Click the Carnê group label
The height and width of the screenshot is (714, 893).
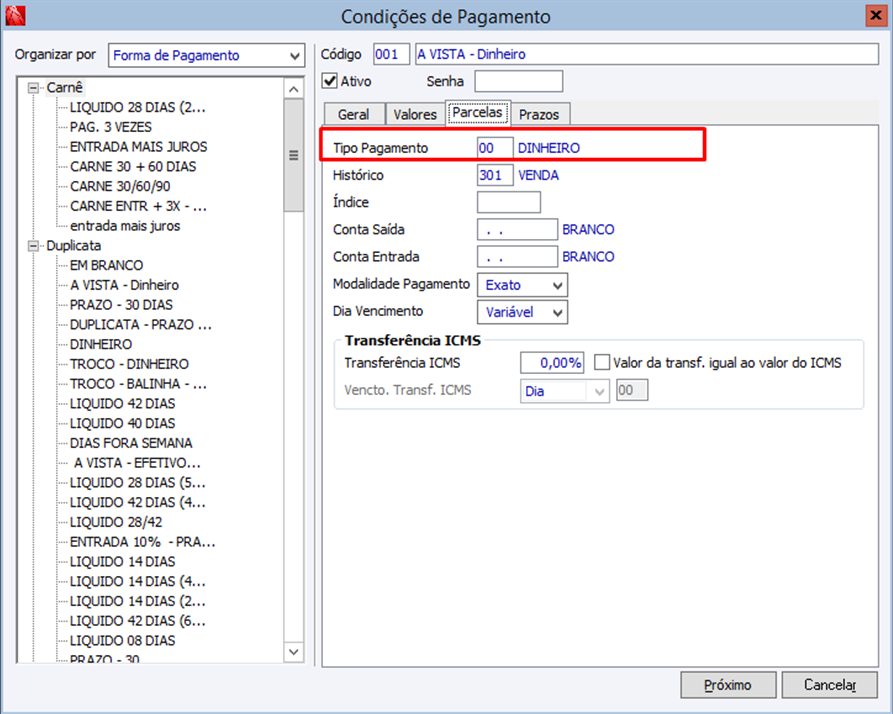(x=64, y=88)
